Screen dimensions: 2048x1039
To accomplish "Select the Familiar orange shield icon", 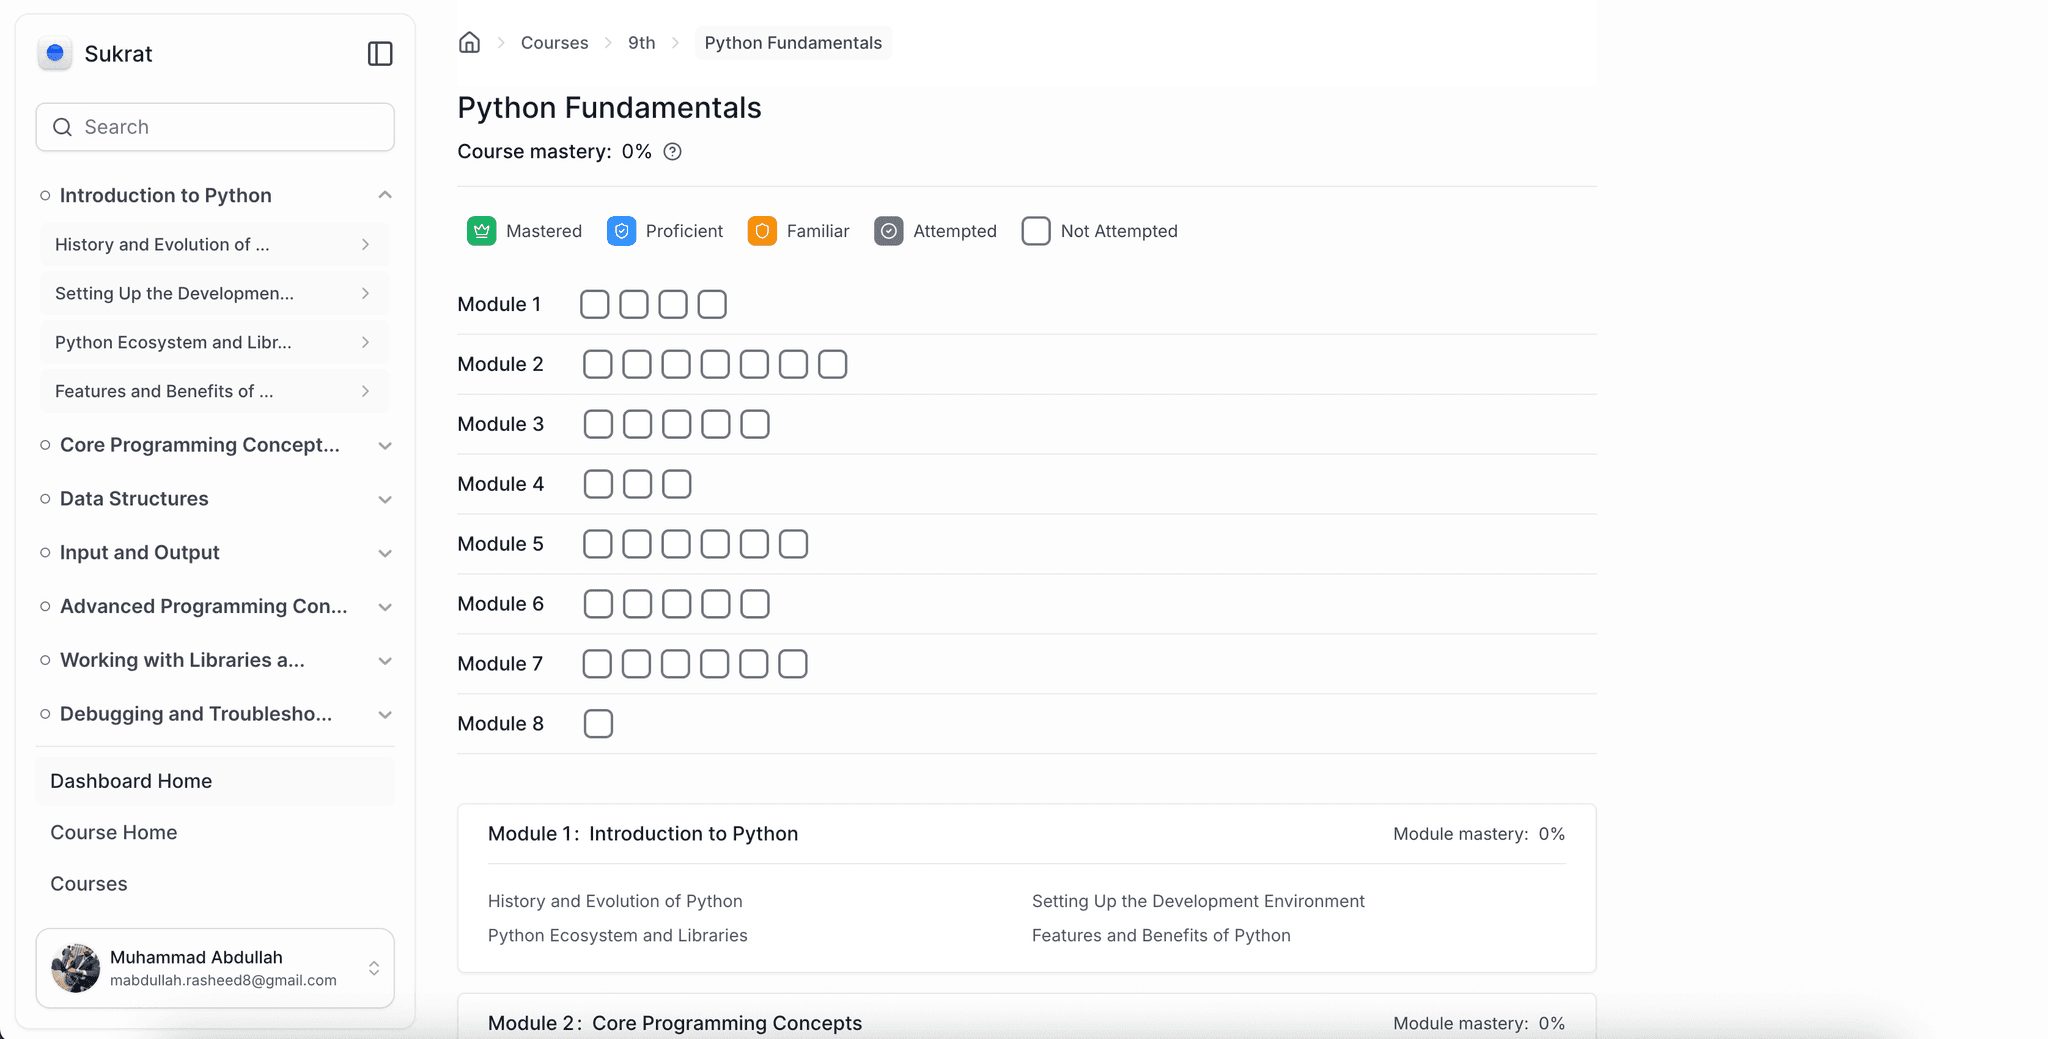I will click(x=763, y=231).
